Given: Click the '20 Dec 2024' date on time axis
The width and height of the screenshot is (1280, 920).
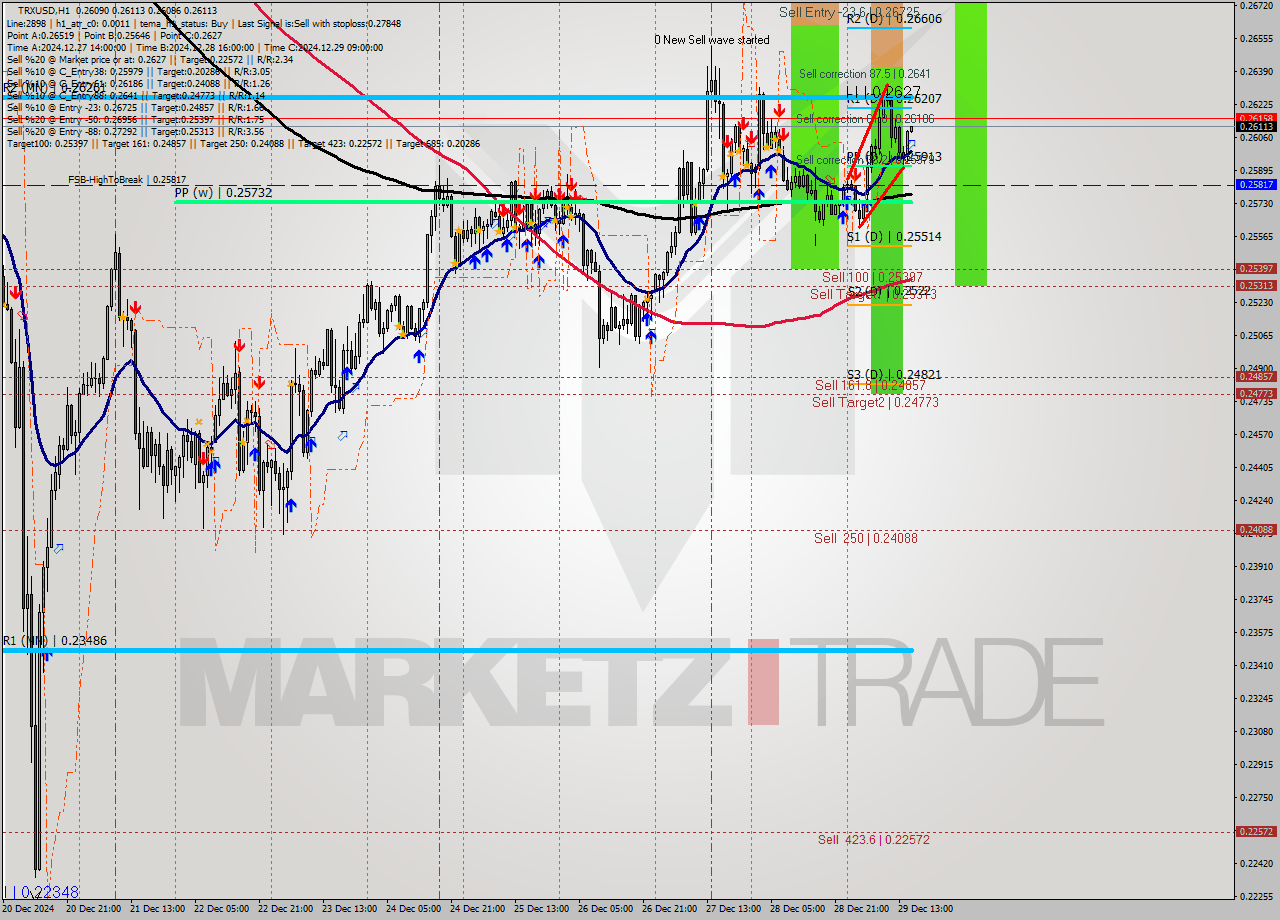Looking at the screenshot, I should click(x=28, y=909).
